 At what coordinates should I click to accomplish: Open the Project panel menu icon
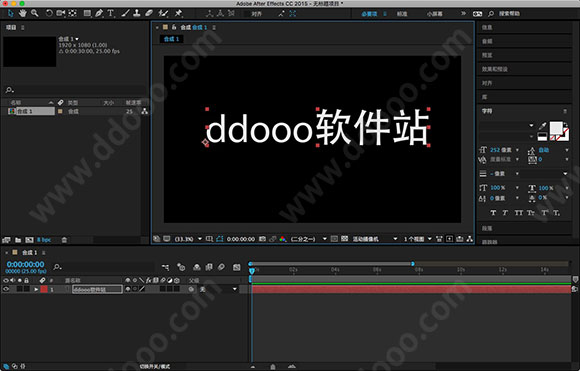click(x=23, y=27)
